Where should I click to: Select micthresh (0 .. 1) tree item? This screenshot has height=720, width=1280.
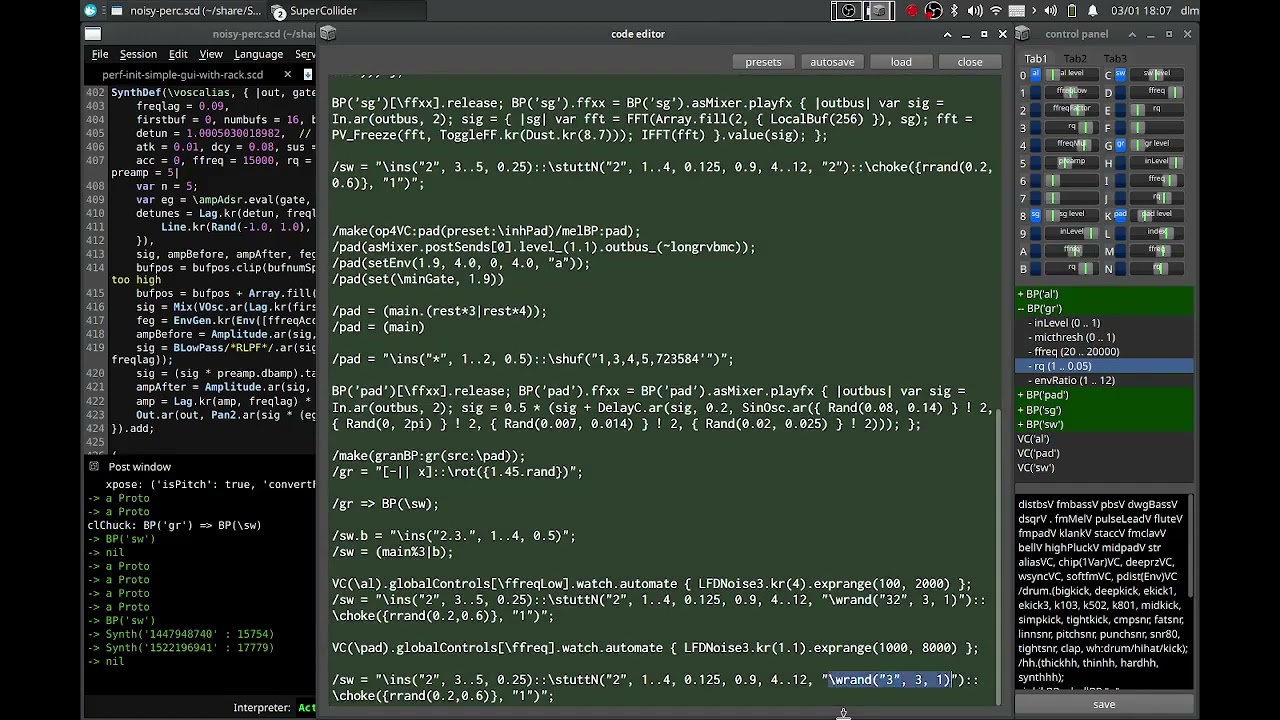pyautogui.click(x=1105, y=337)
